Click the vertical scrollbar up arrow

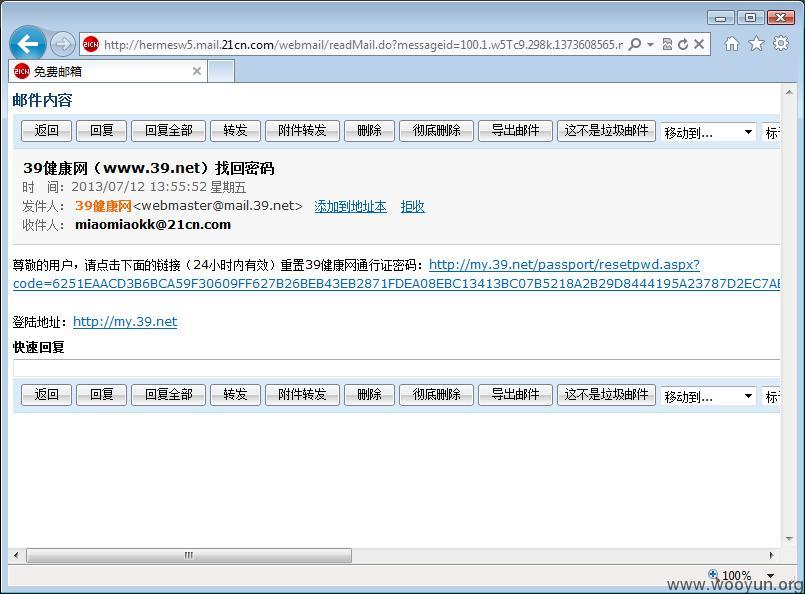click(789, 92)
